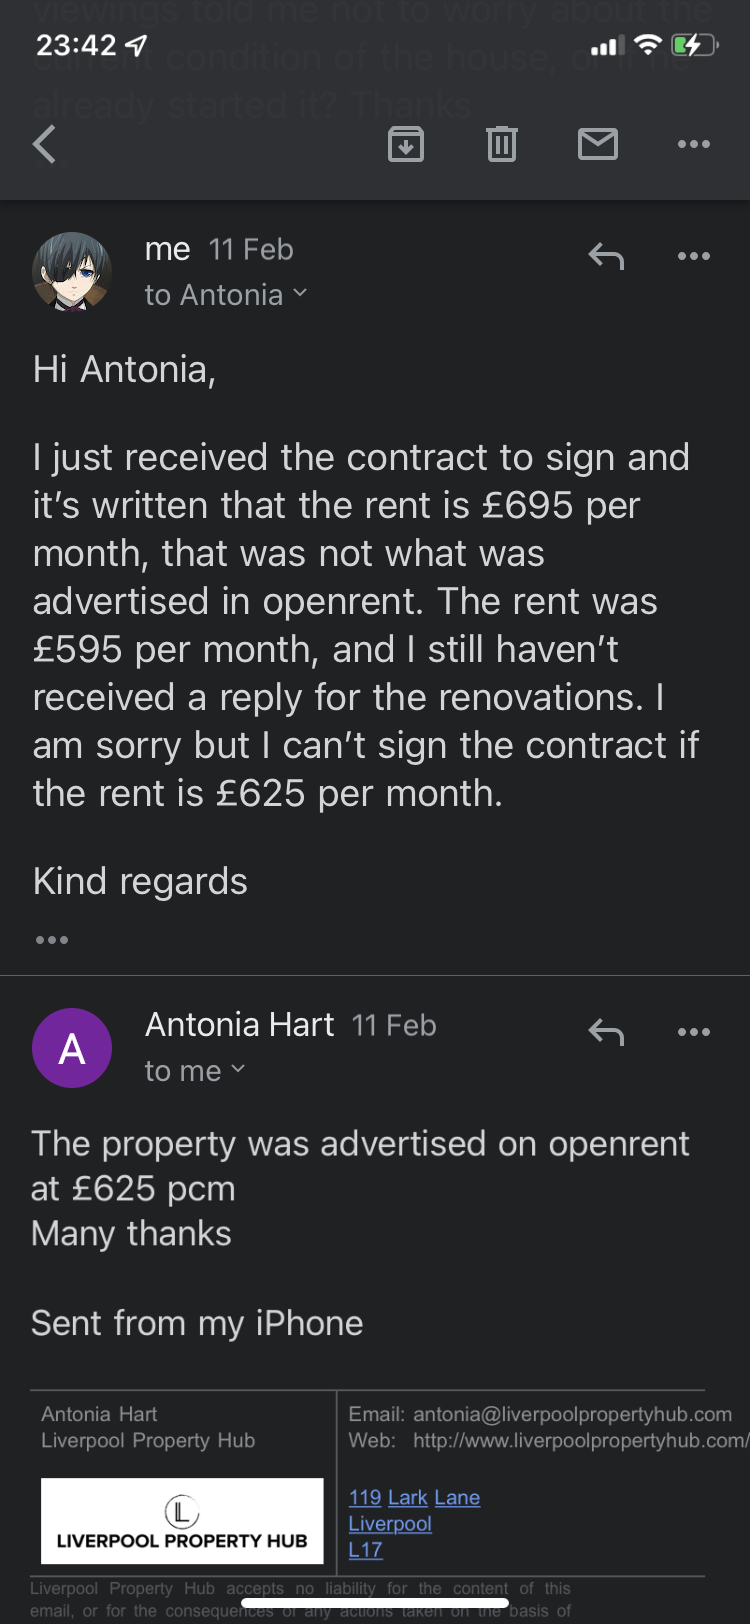Archive this email conversation
This screenshot has height=1624, width=750.
(405, 145)
